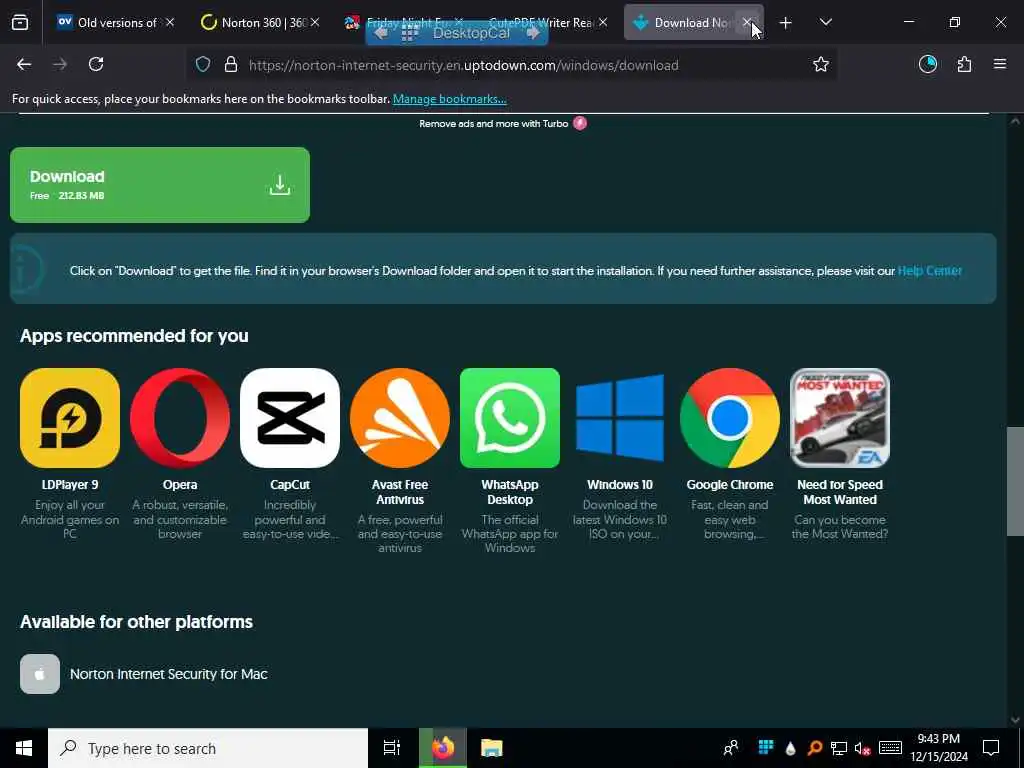Click Remove ads with Turbo link
1024x768 pixels.
503,123
